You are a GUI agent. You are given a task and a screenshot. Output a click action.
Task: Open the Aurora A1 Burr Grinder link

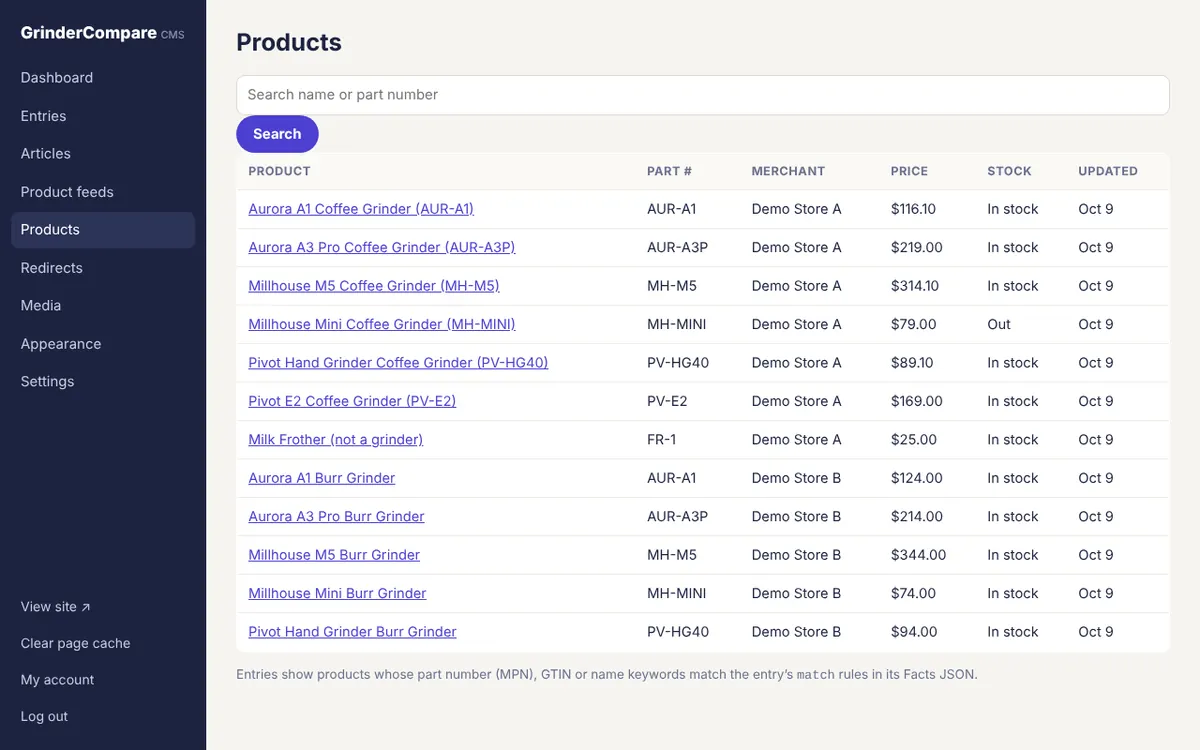click(322, 478)
